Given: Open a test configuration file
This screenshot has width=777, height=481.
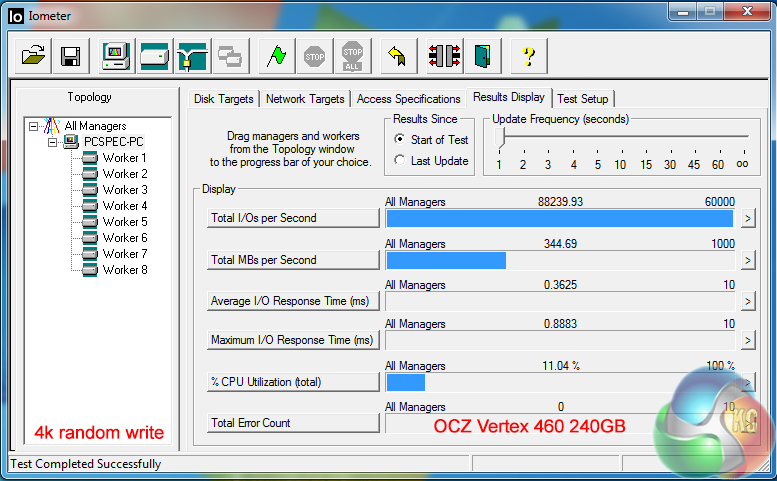Looking at the screenshot, I should (33, 56).
